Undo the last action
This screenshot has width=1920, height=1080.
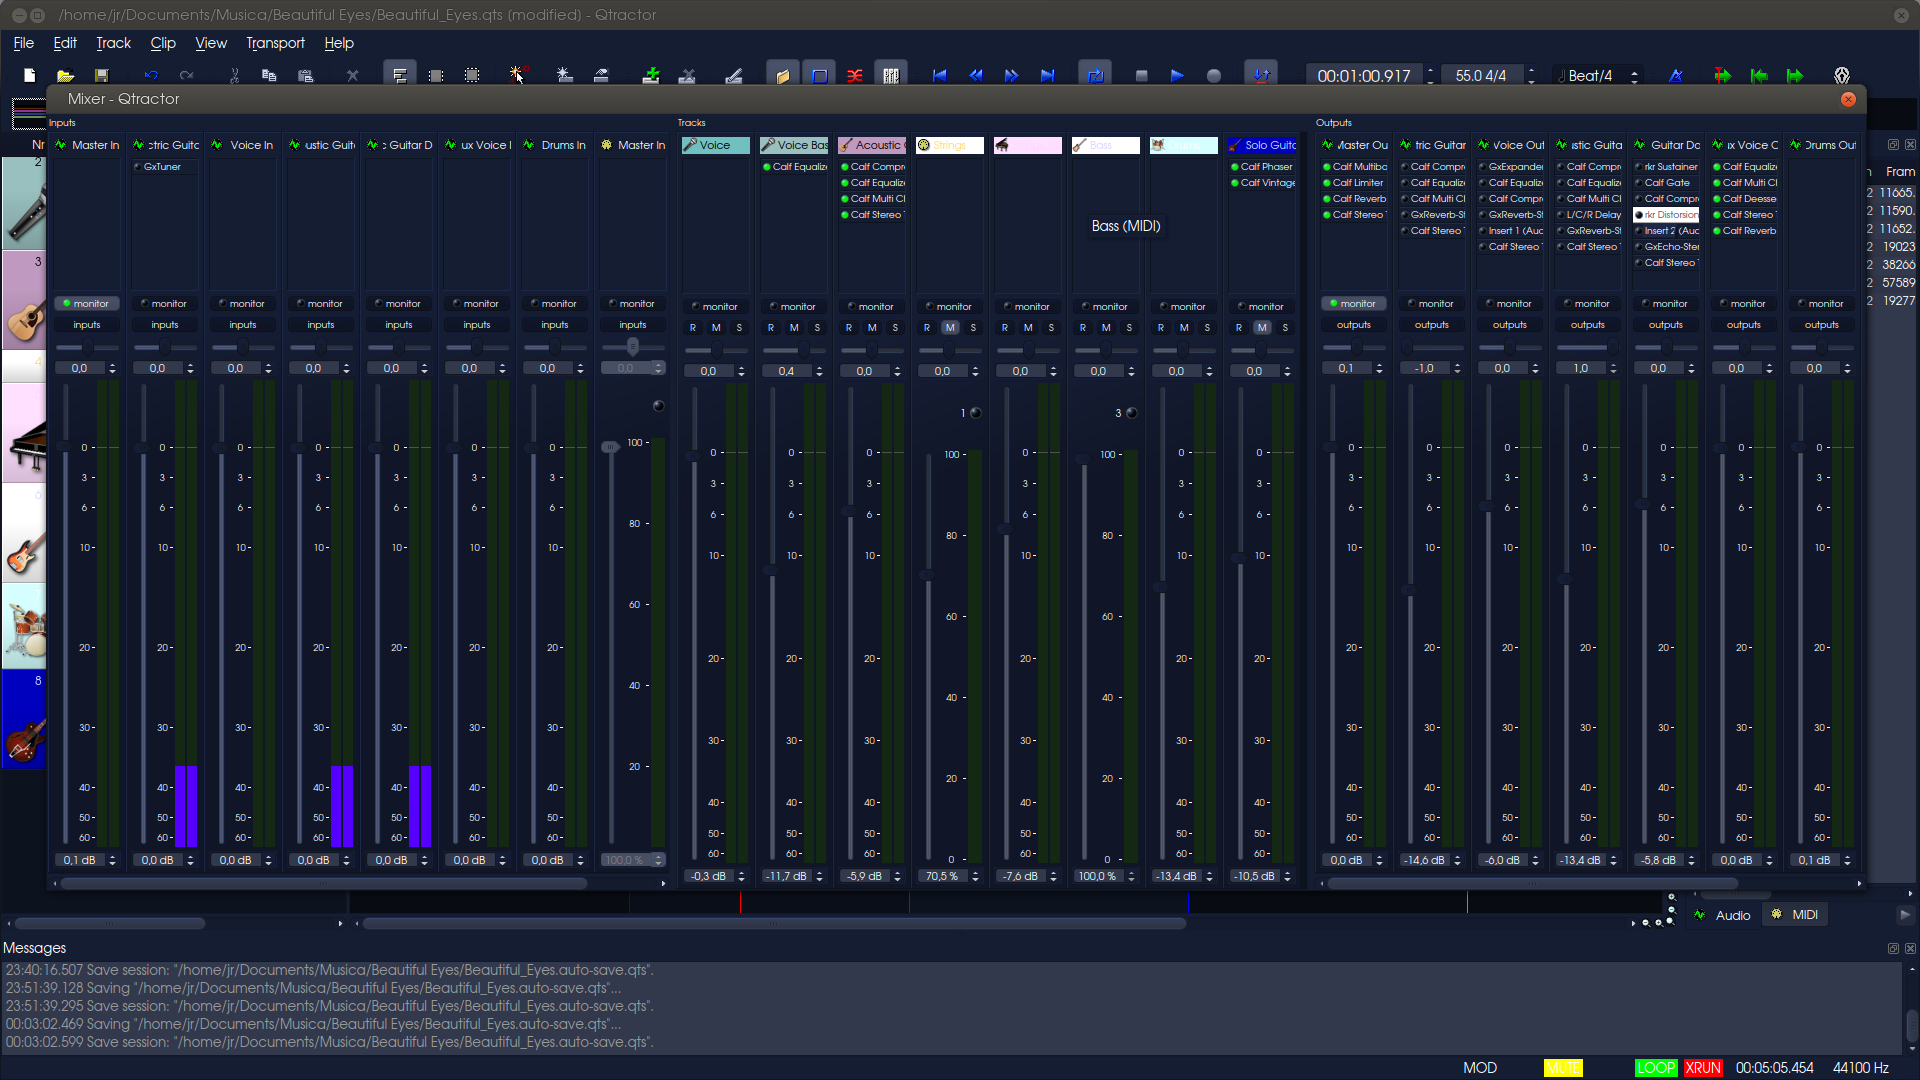151,75
